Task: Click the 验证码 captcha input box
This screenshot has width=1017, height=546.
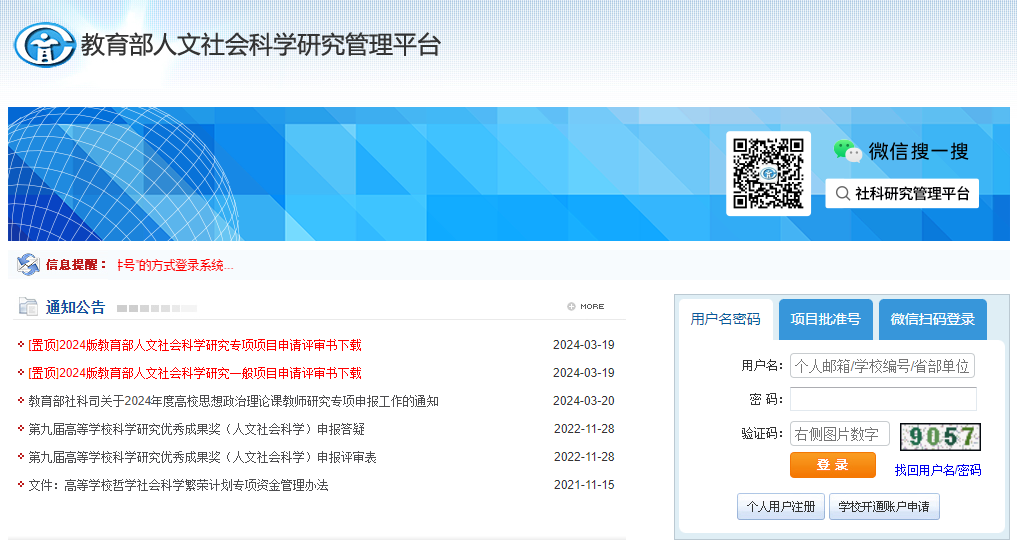Action: click(x=839, y=434)
